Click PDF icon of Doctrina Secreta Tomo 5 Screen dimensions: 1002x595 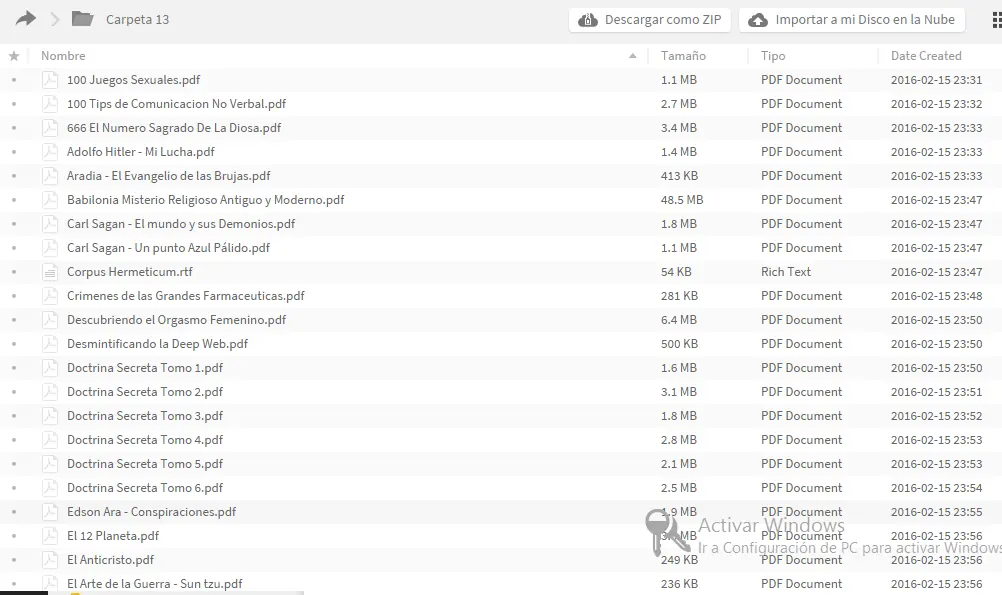(50, 464)
